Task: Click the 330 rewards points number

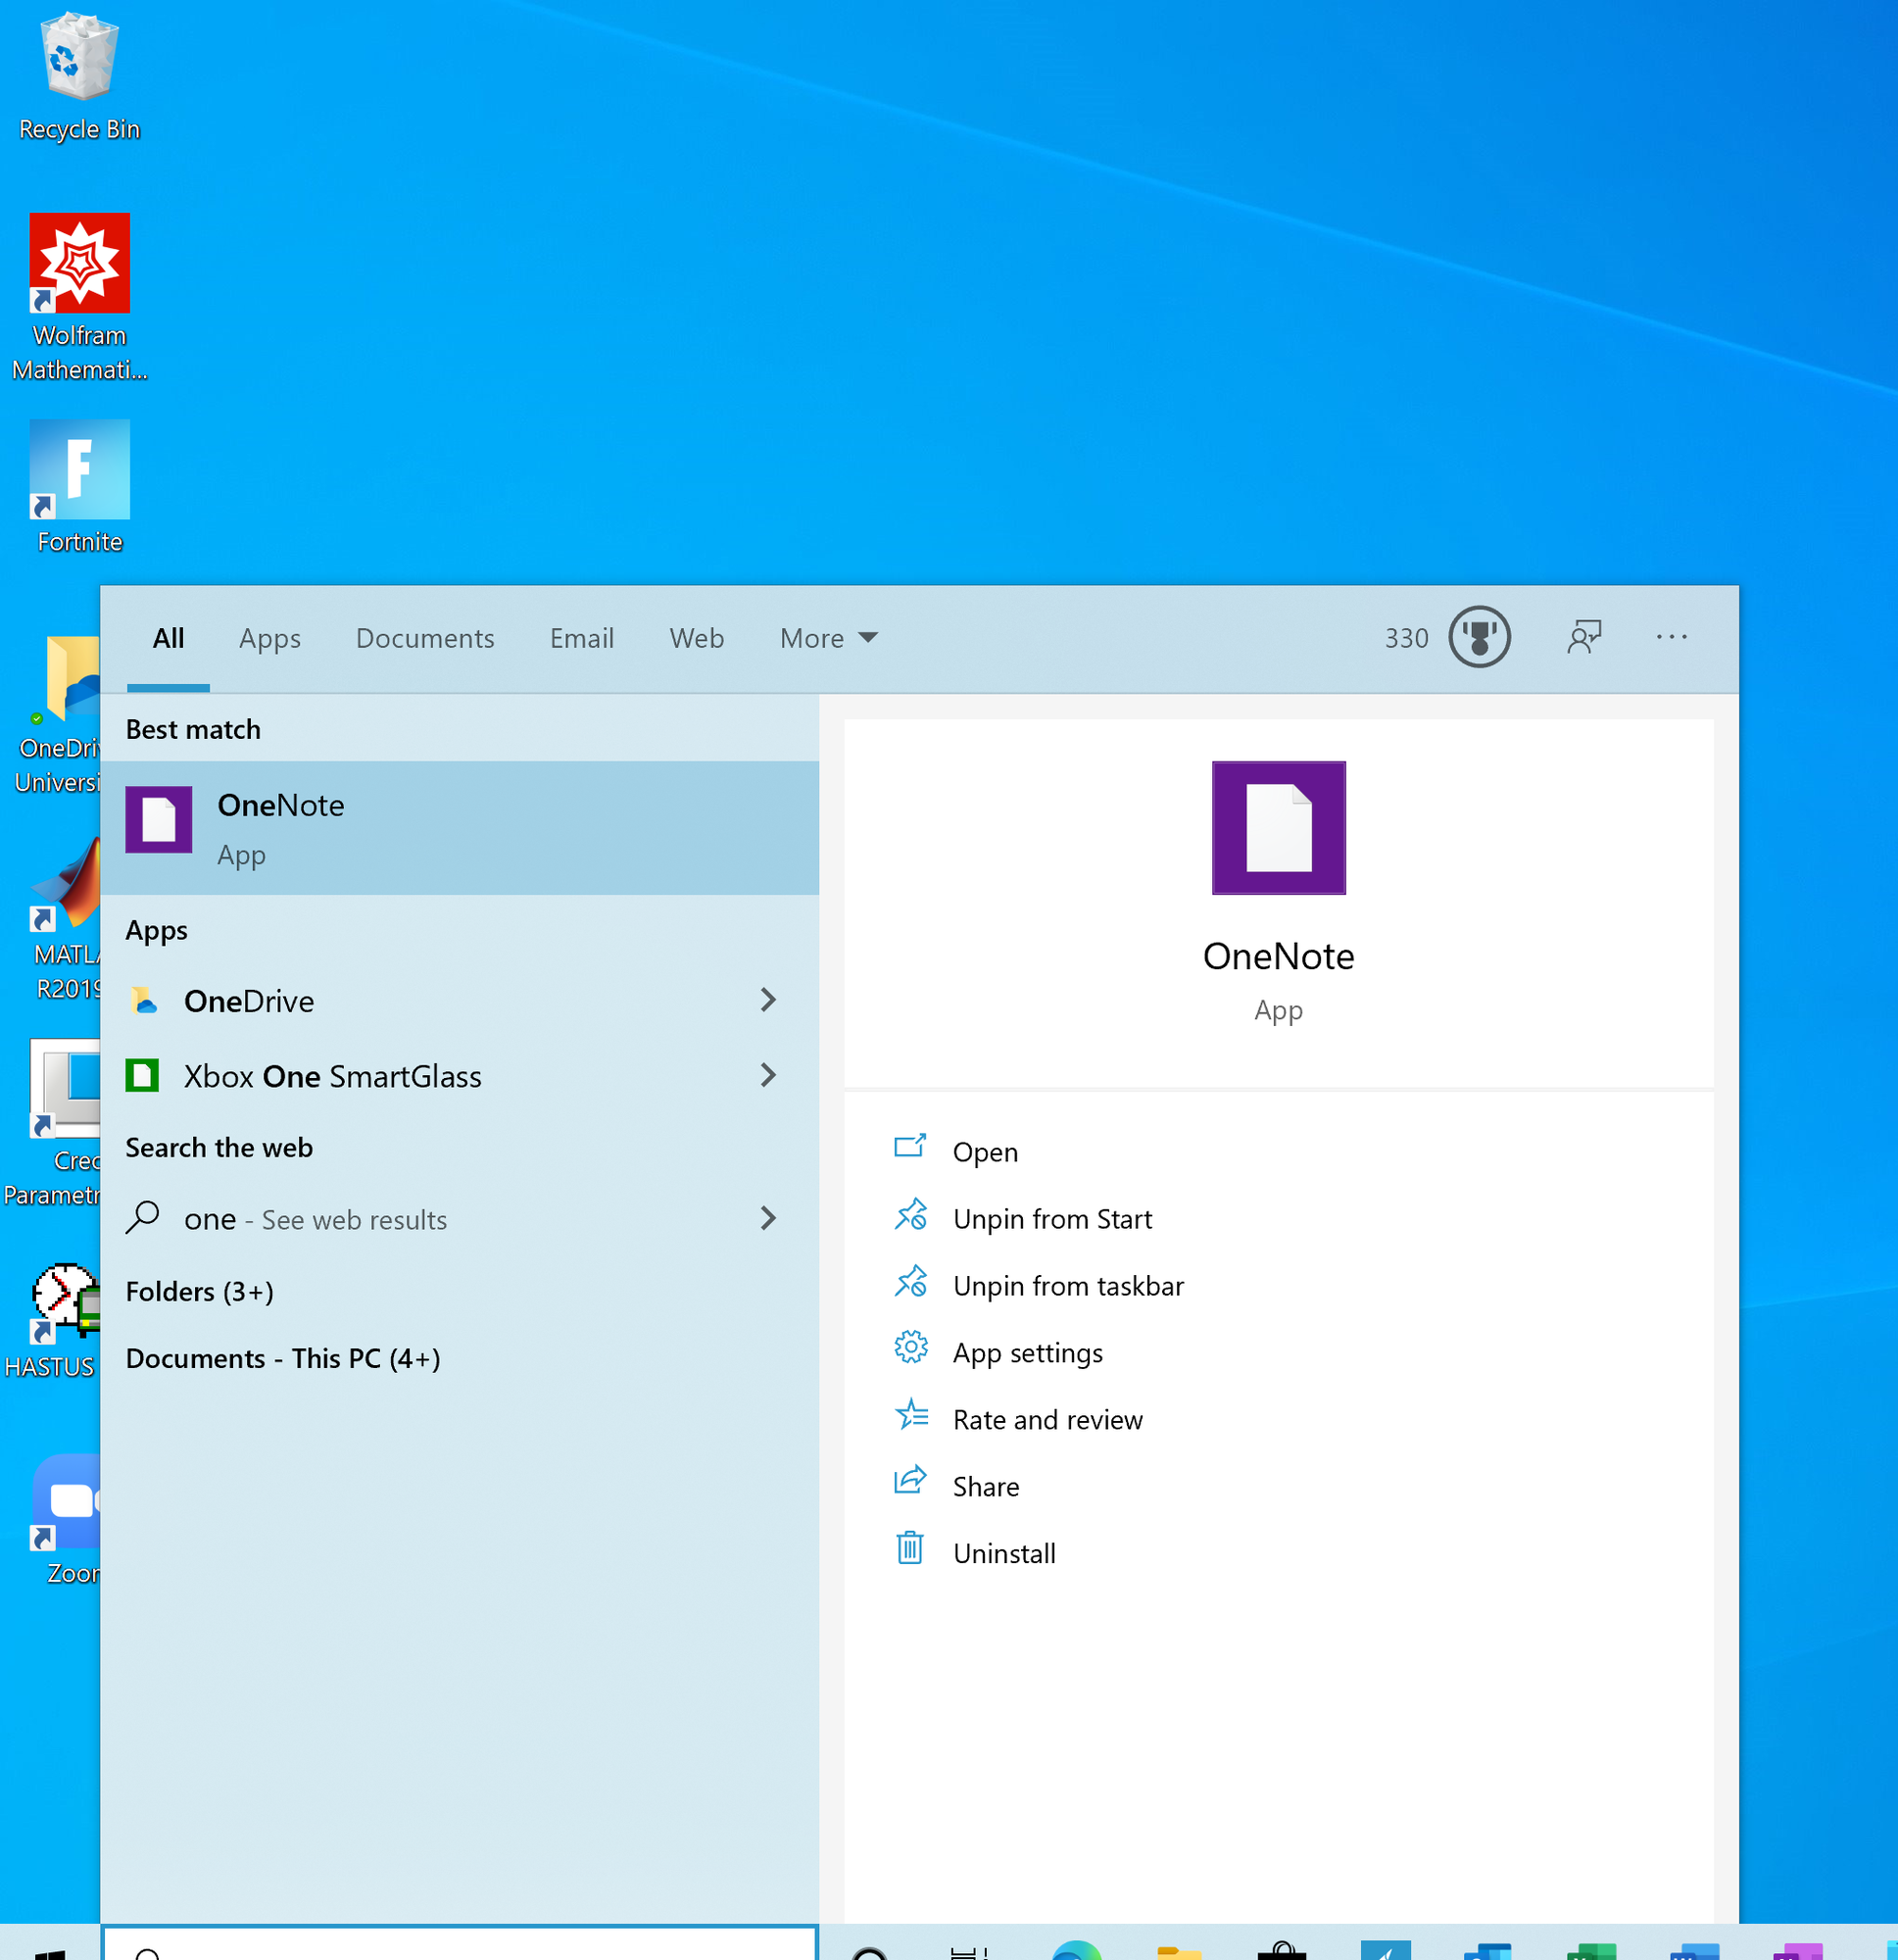Action: (1406, 638)
